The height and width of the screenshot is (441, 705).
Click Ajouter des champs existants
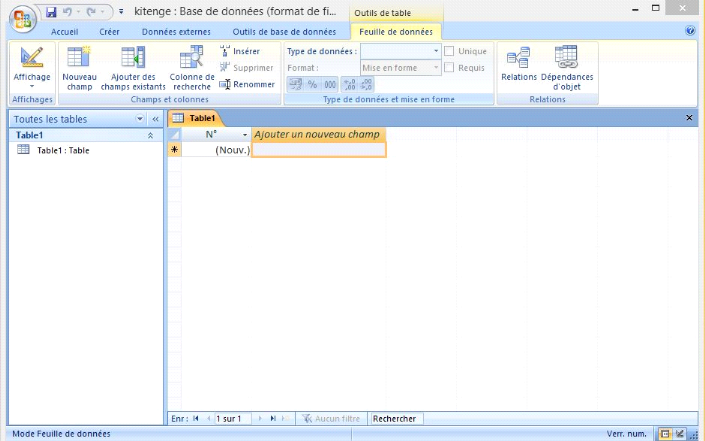[x=133, y=66]
